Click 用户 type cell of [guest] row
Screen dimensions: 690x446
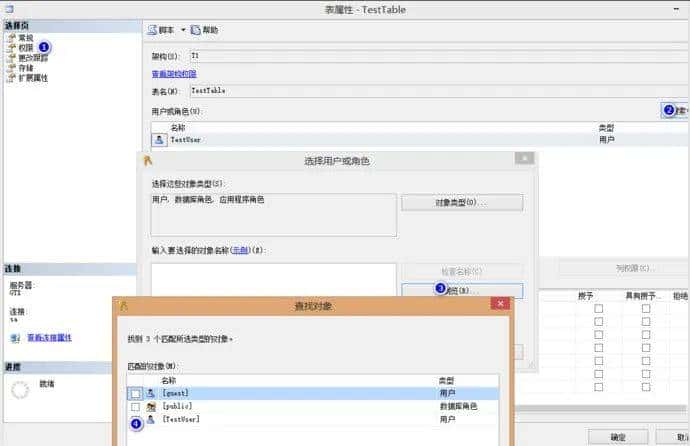[x=448, y=393]
